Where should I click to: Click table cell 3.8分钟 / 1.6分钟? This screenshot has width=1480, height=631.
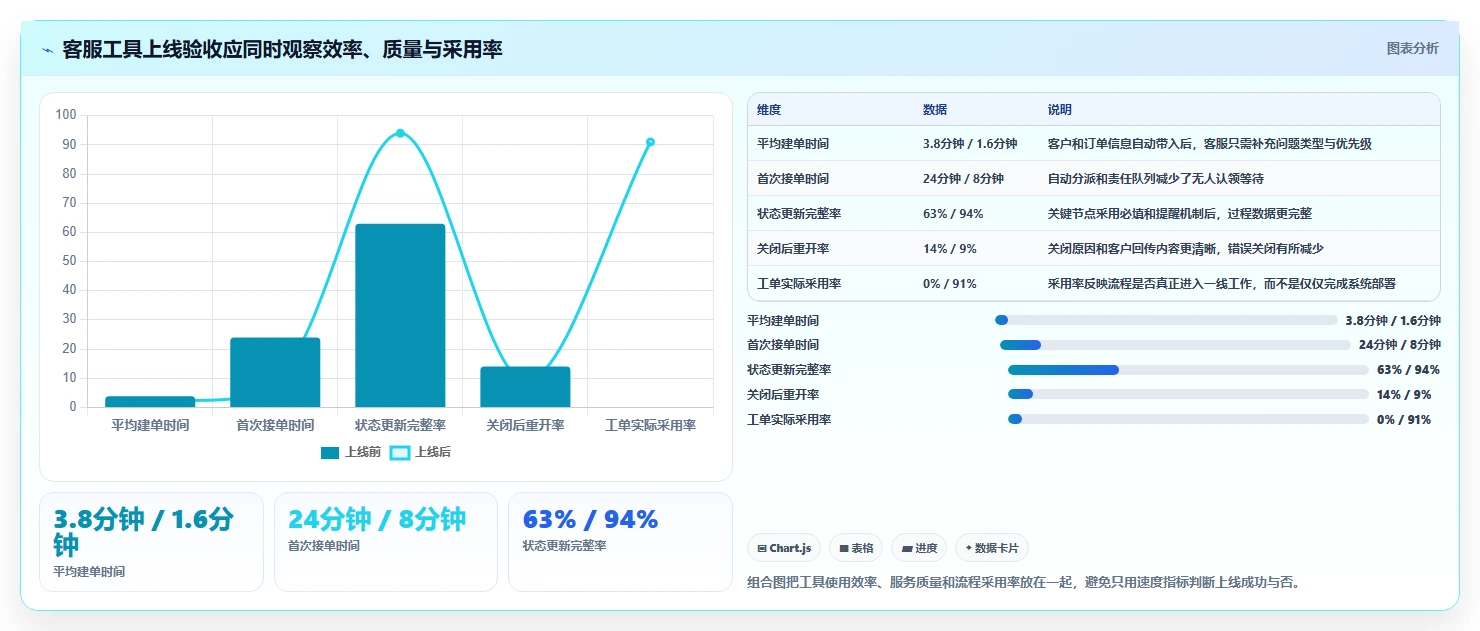coord(970,144)
